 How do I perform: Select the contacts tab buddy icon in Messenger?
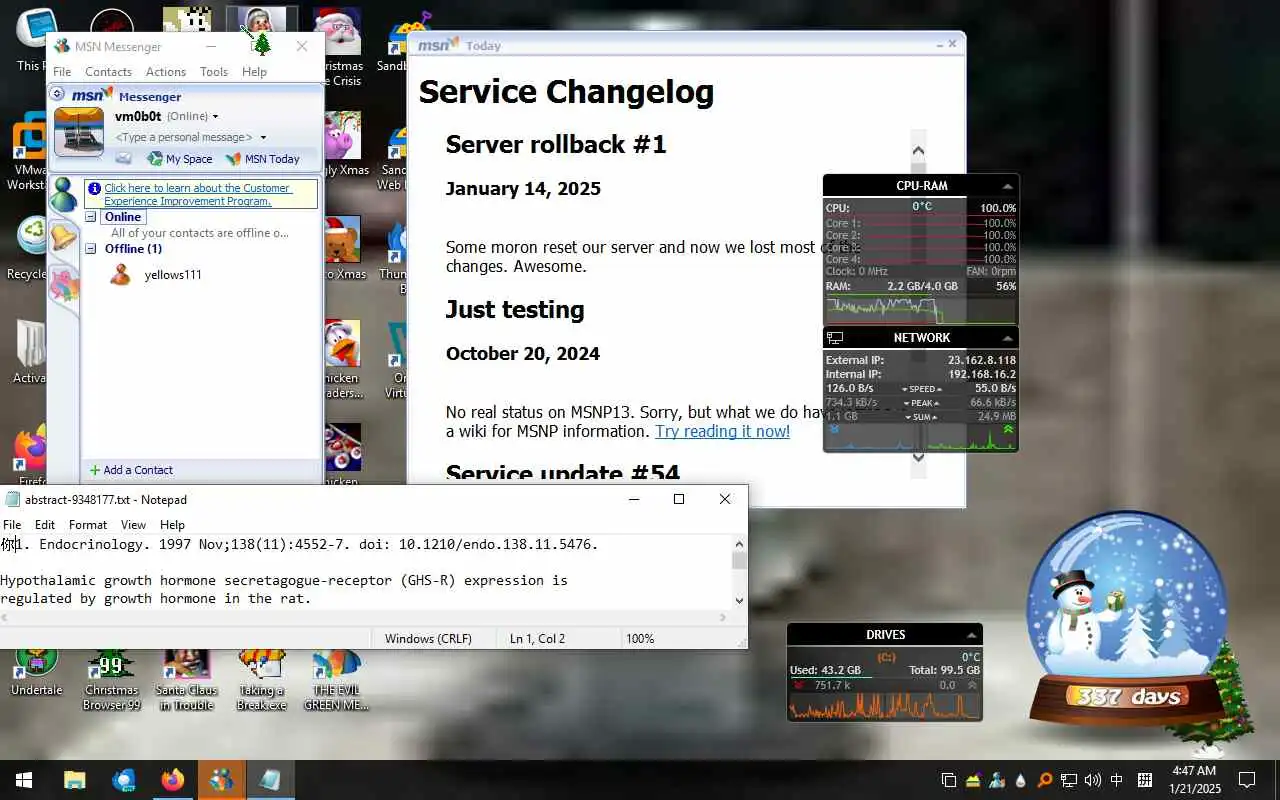point(63,195)
